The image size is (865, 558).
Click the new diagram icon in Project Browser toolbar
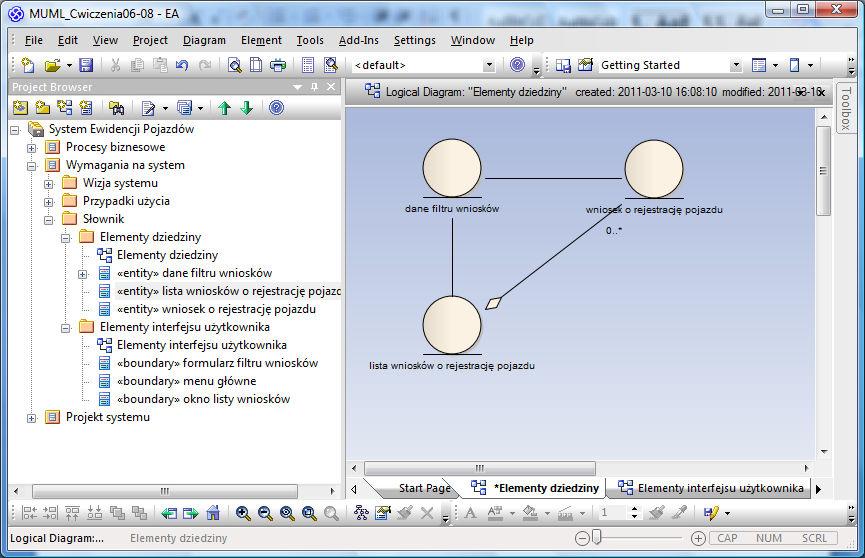tap(65, 108)
